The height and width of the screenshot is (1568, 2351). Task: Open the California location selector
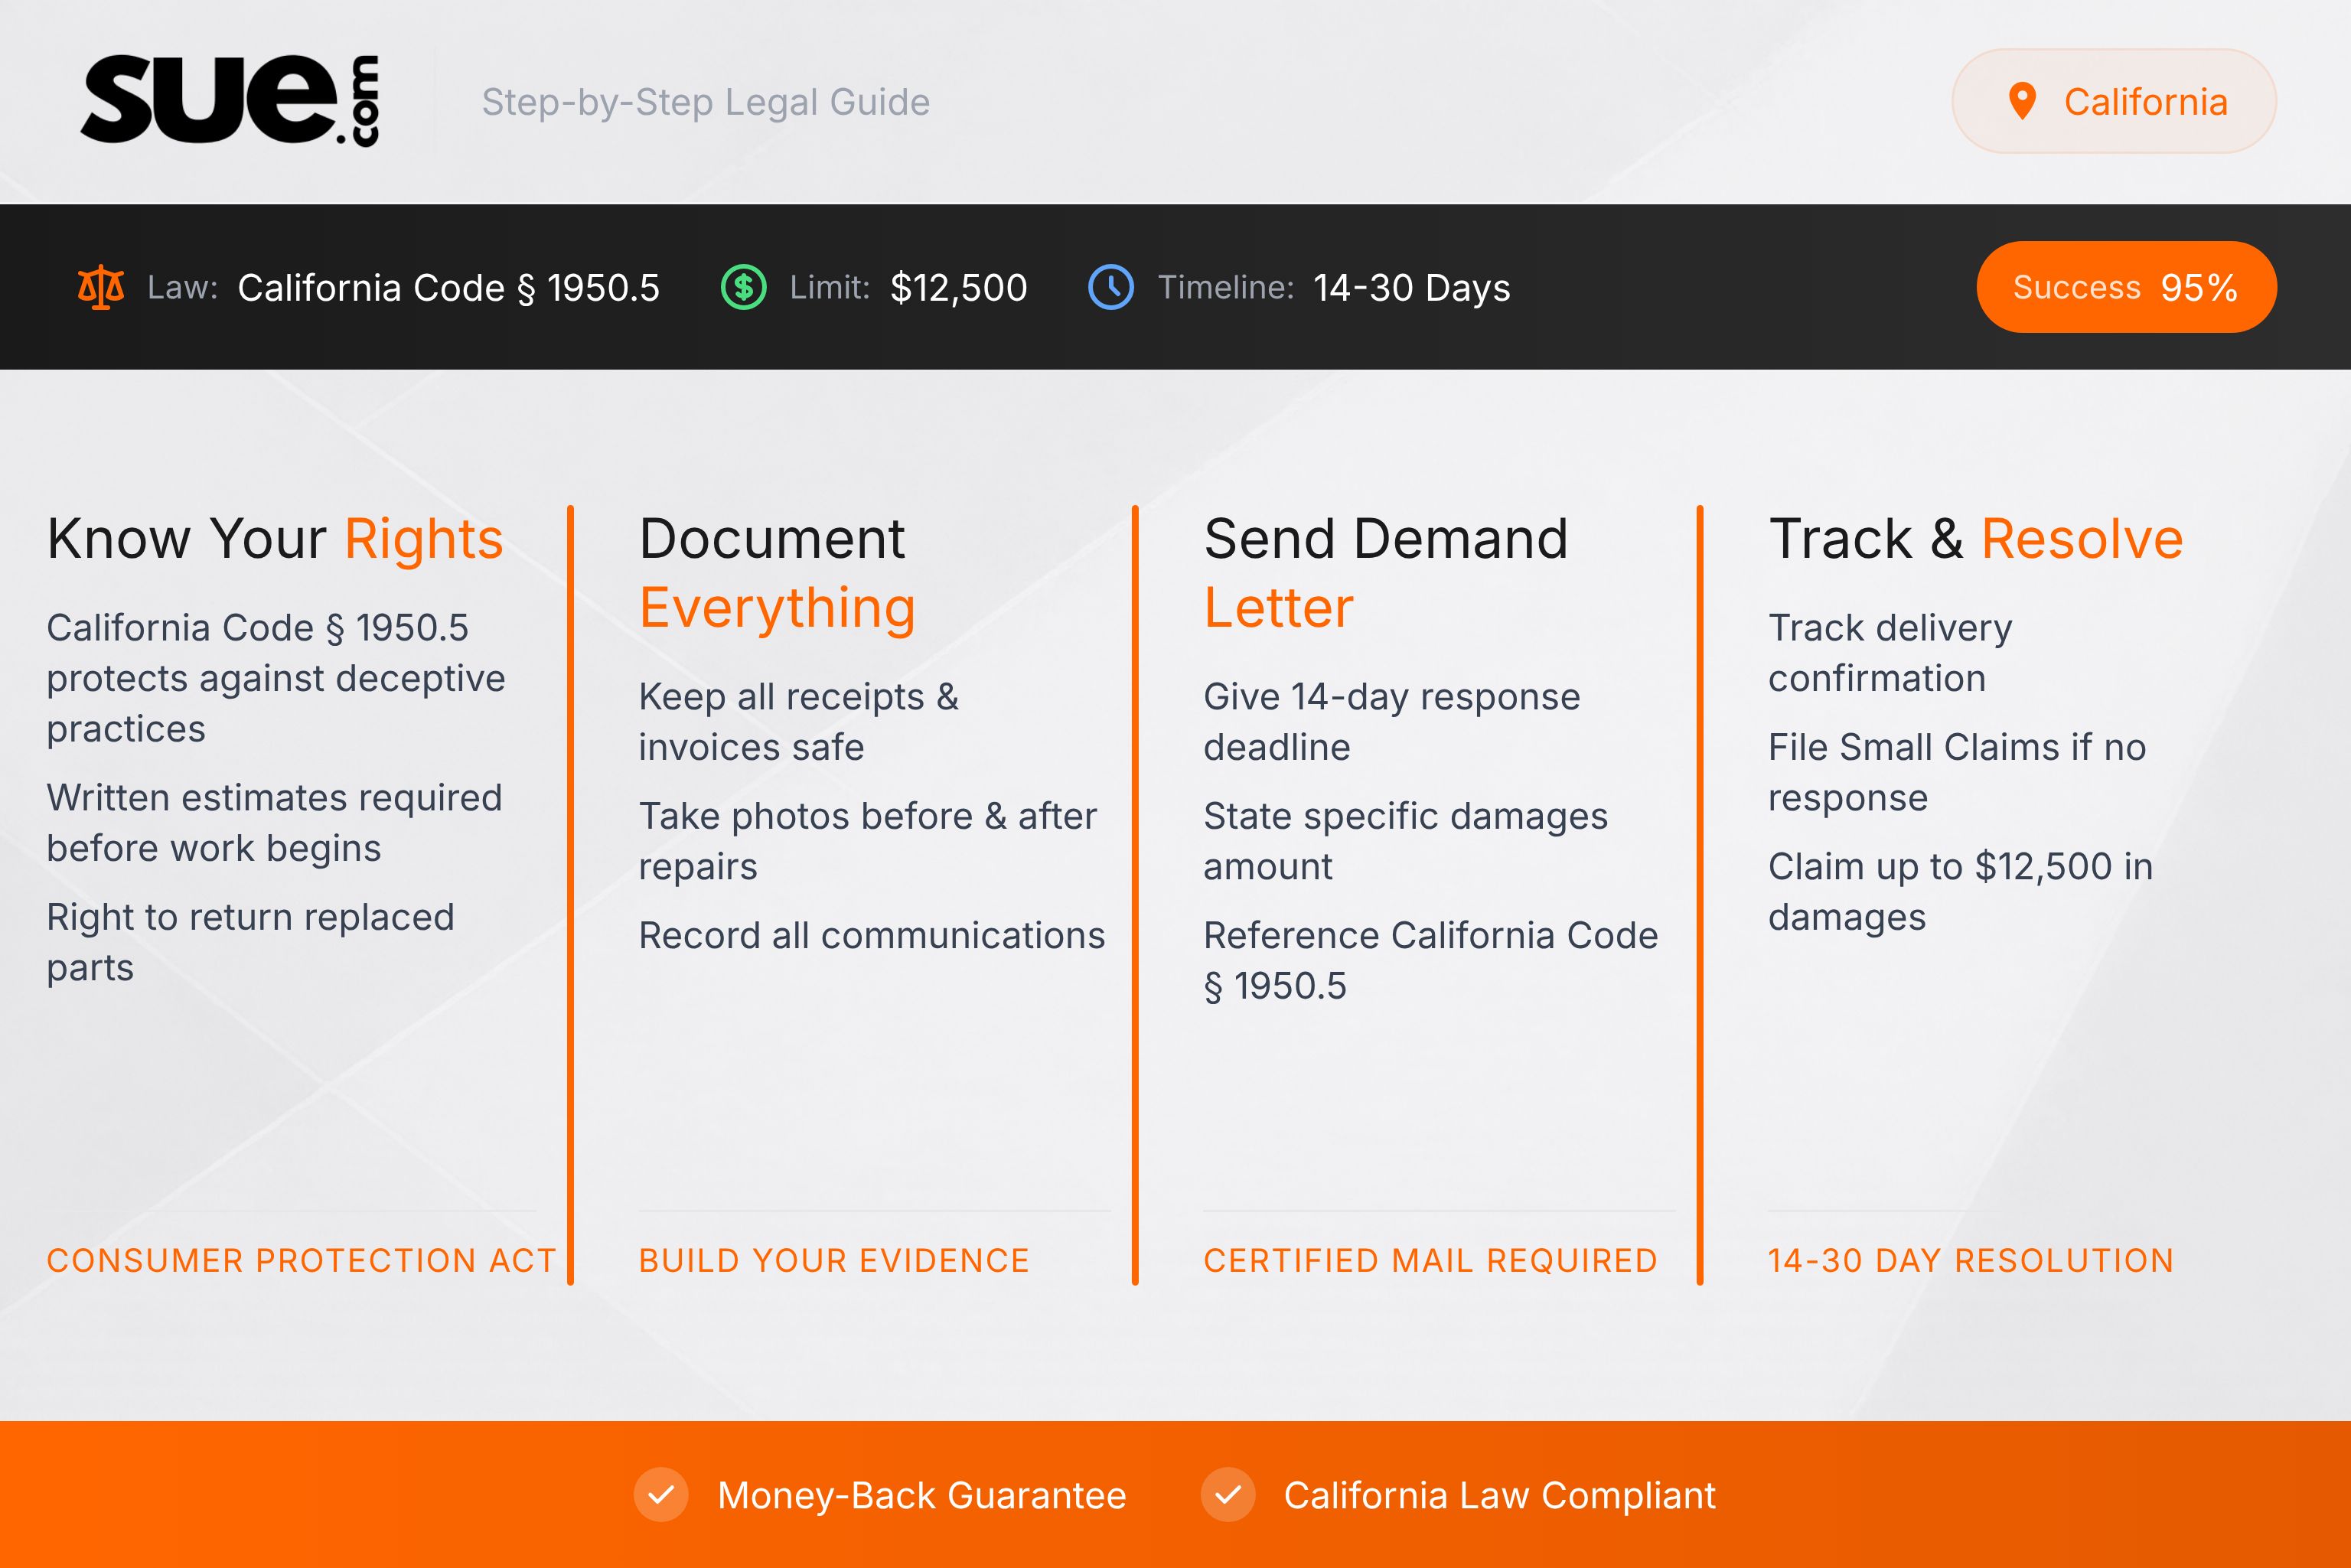(2112, 100)
